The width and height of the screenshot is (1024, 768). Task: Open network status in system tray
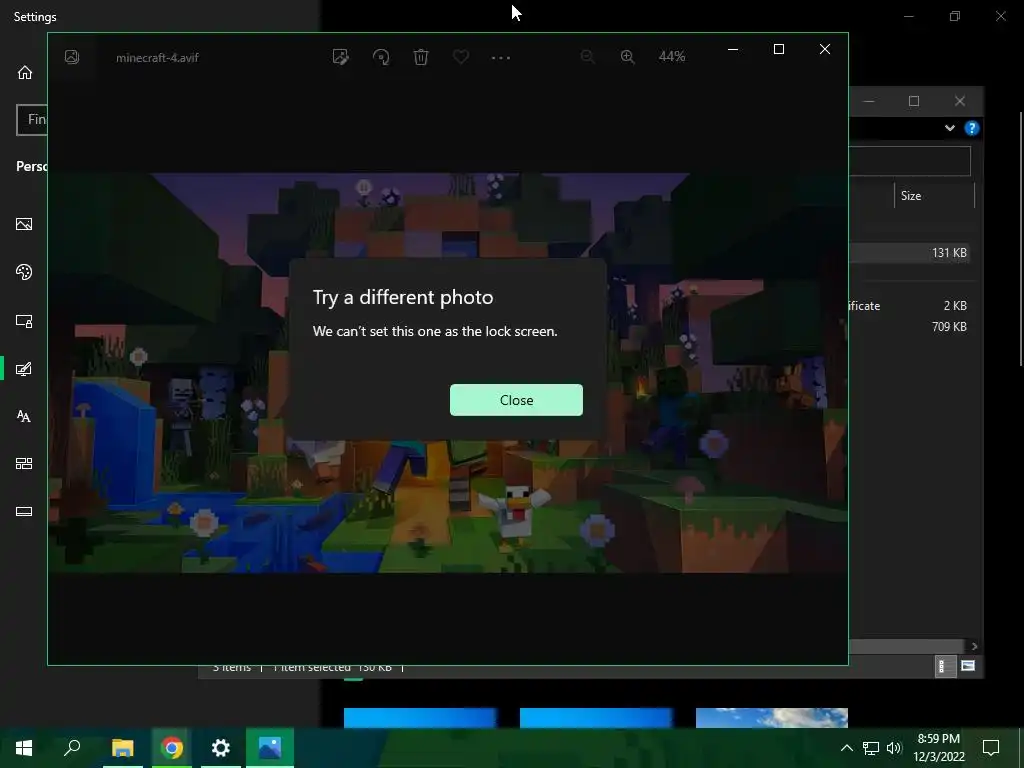871,748
